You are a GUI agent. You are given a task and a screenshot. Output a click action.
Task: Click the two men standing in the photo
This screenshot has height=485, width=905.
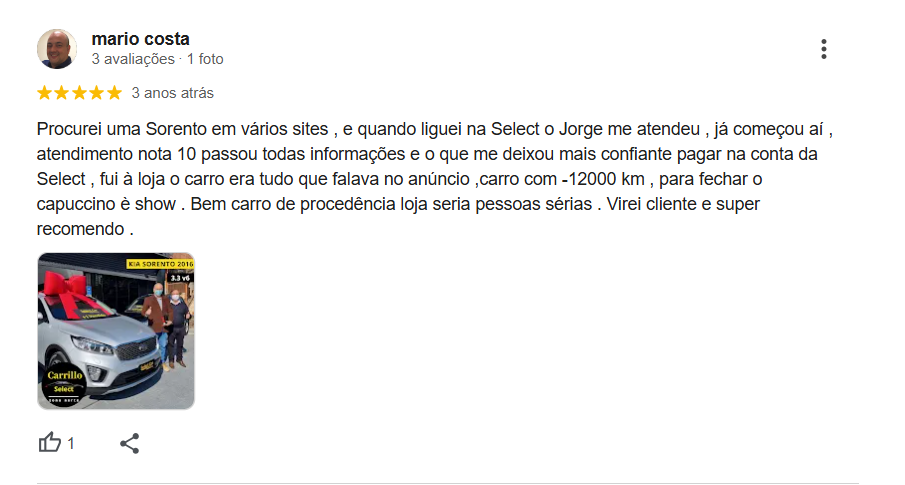(x=166, y=324)
